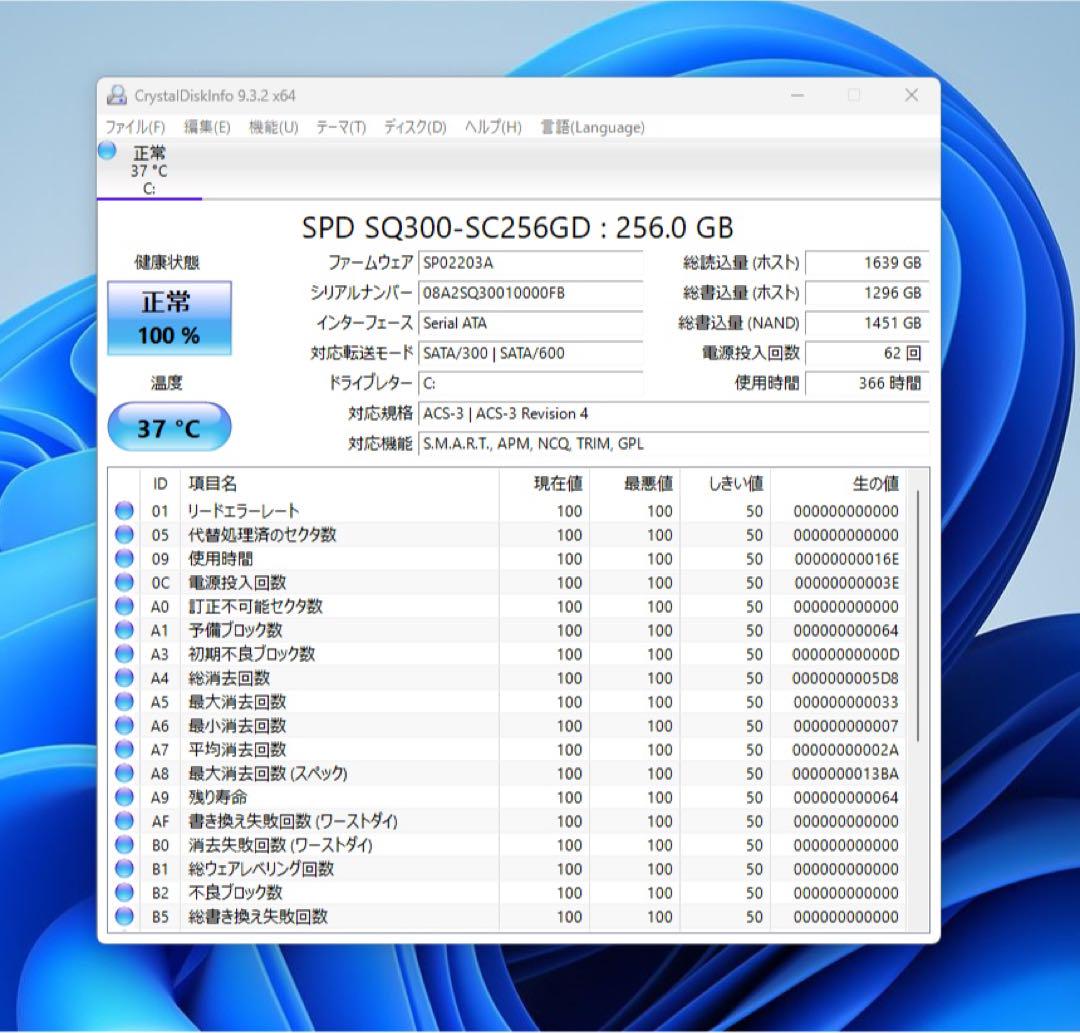Click status orb for A4 総消去回数

point(125,678)
